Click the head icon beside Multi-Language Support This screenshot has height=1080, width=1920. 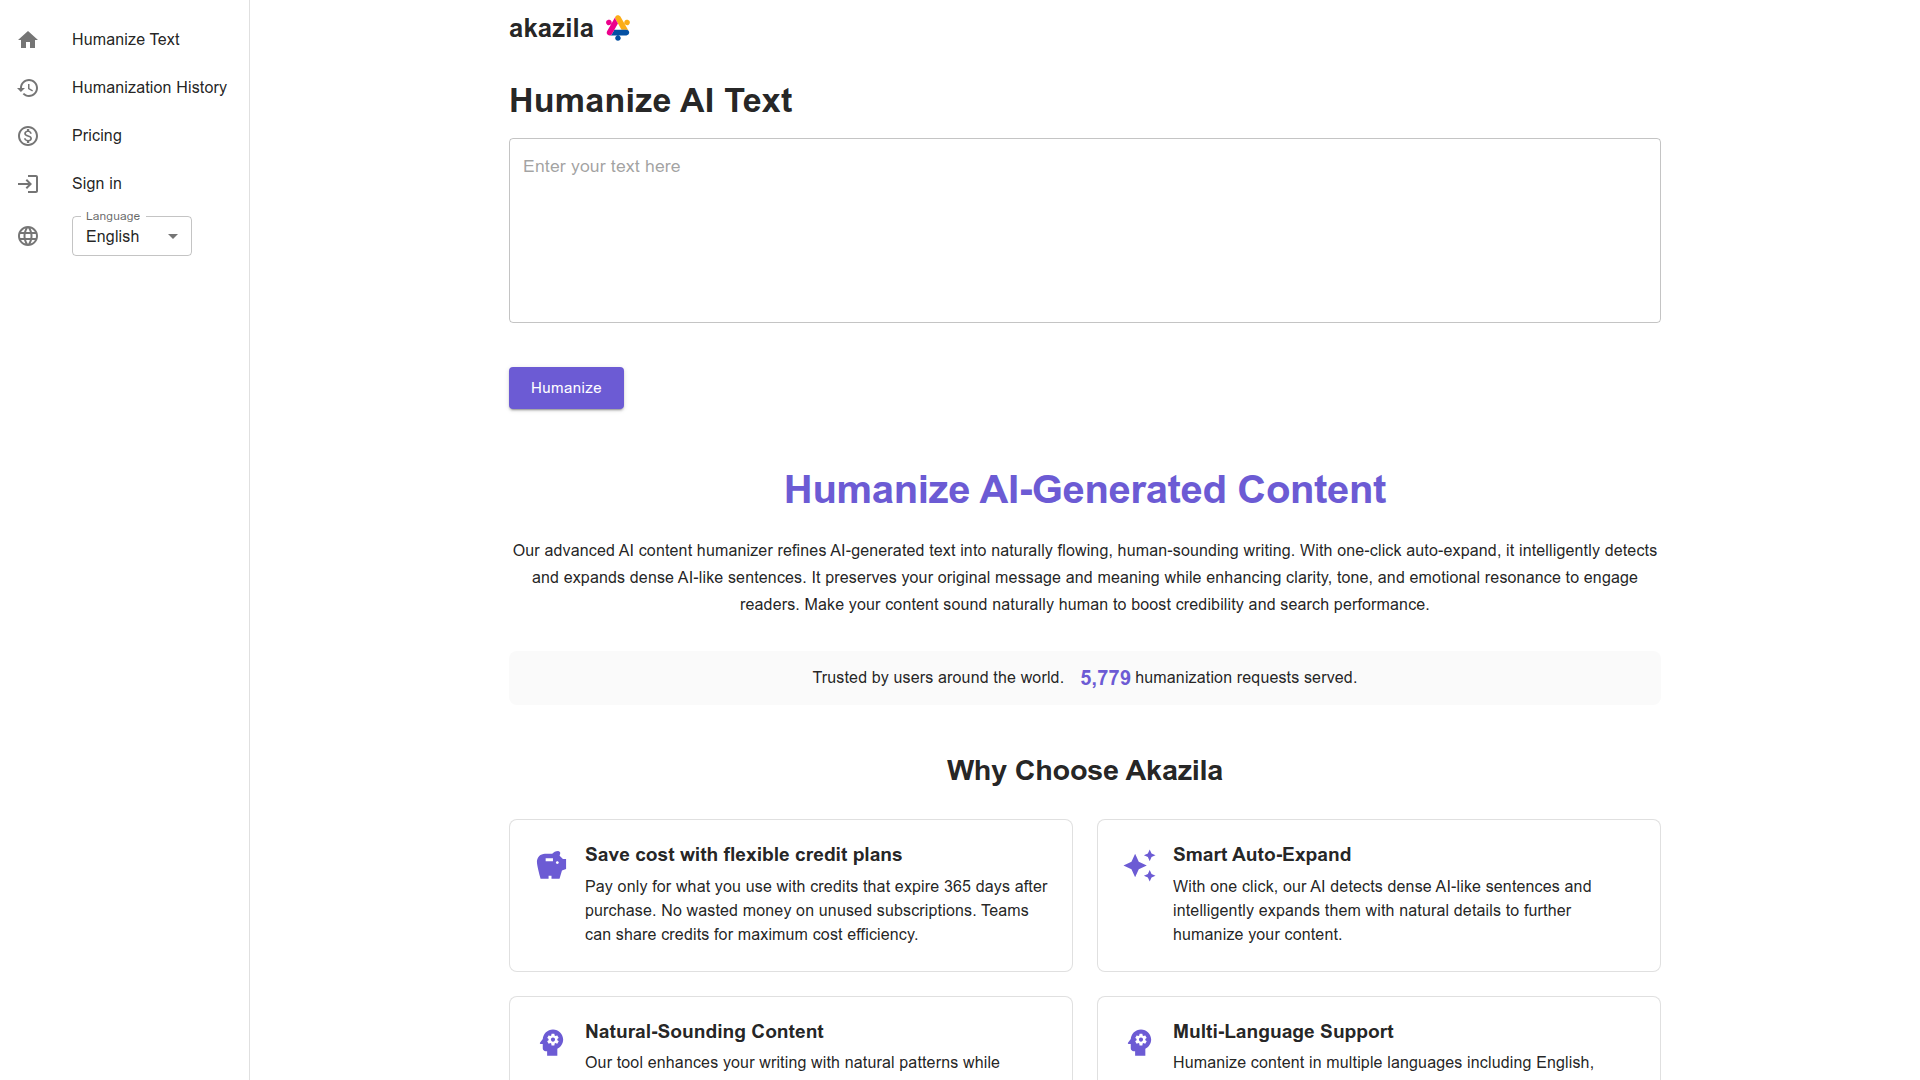tap(1139, 1042)
